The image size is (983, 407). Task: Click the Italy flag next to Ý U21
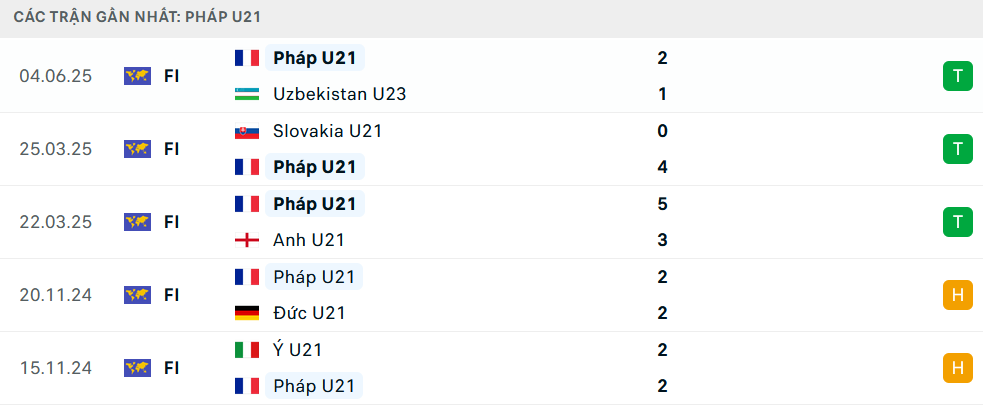(247, 349)
